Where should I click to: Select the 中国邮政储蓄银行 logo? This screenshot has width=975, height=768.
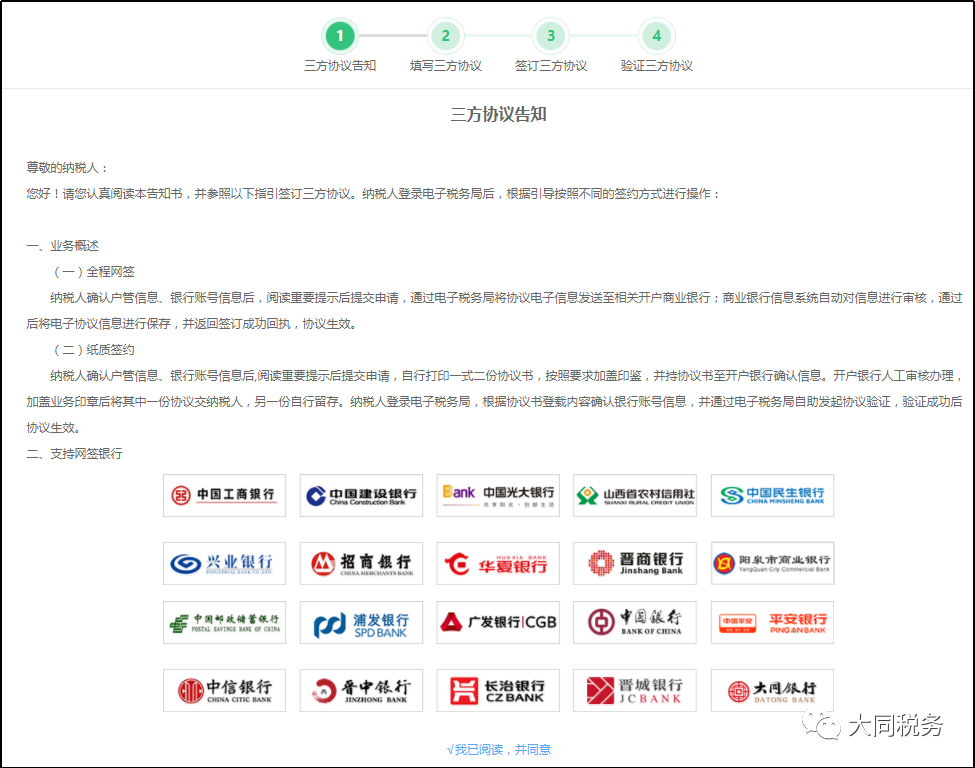tap(224, 622)
